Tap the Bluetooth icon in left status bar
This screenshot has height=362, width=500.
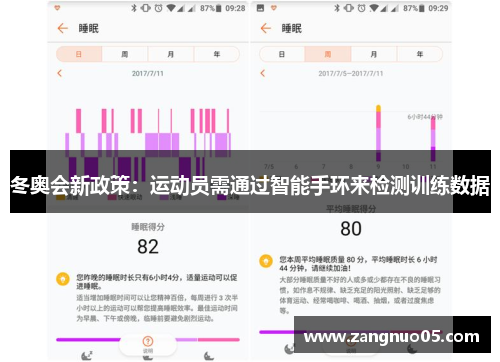(x=134, y=8)
